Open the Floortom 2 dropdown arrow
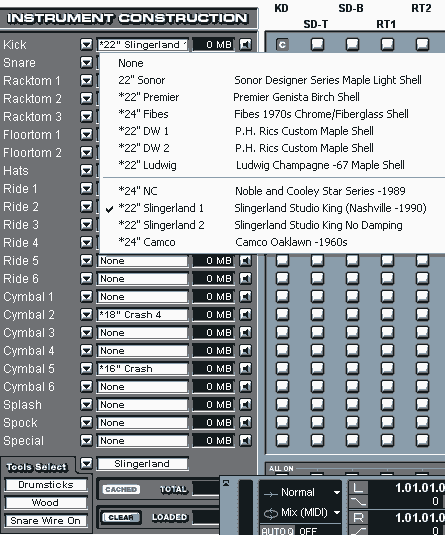Screen dimensions: 445x535 point(86,153)
